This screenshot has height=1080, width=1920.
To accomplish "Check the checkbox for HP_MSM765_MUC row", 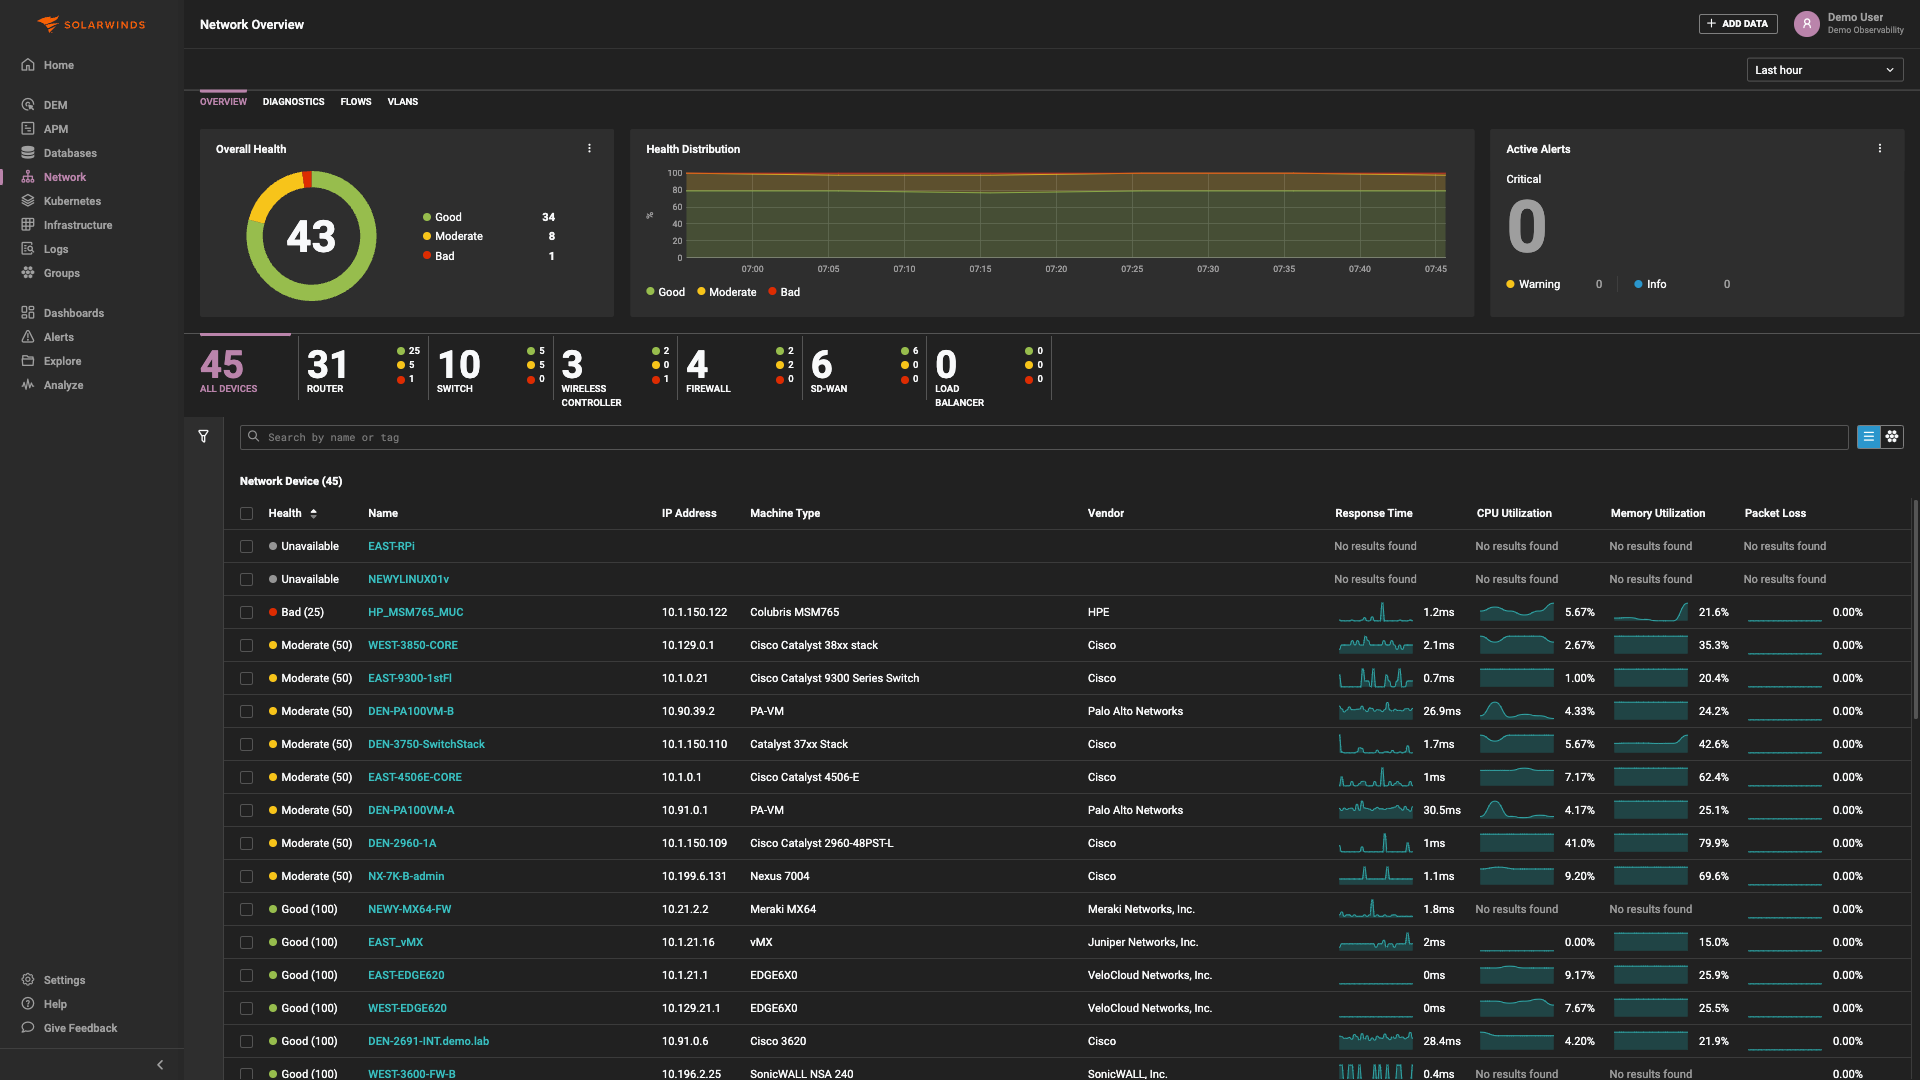I will (x=246, y=612).
